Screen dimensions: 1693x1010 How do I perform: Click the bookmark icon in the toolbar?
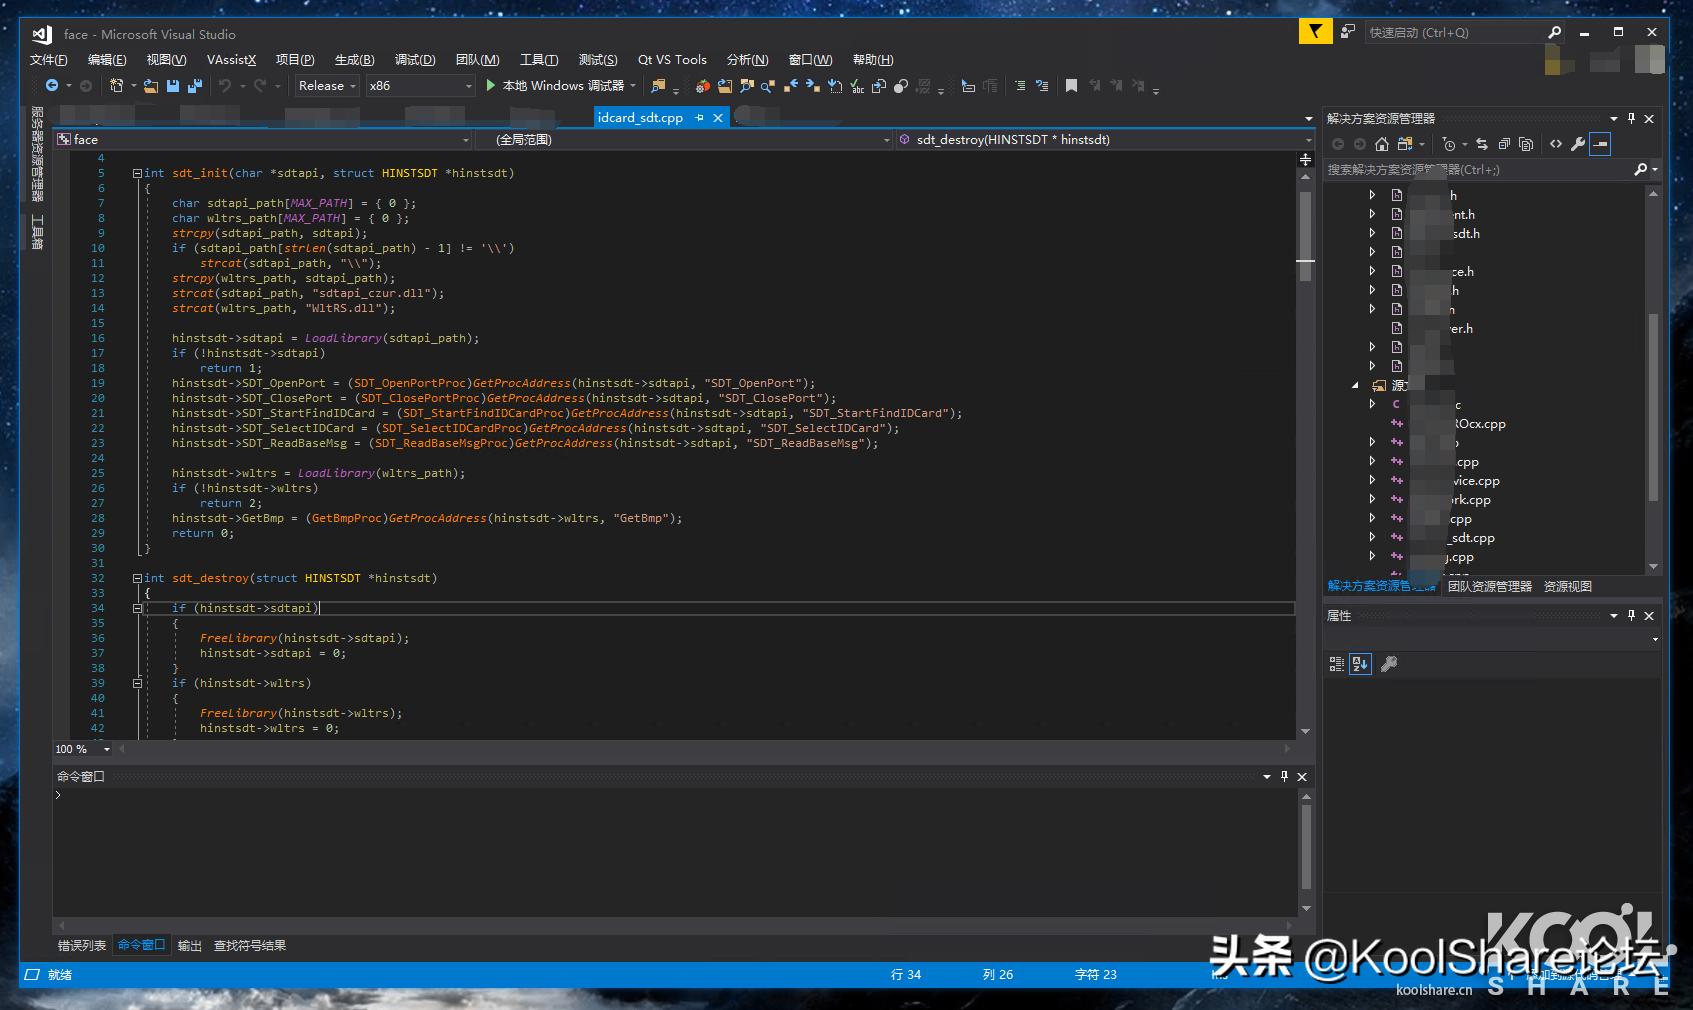tap(1071, 86)
